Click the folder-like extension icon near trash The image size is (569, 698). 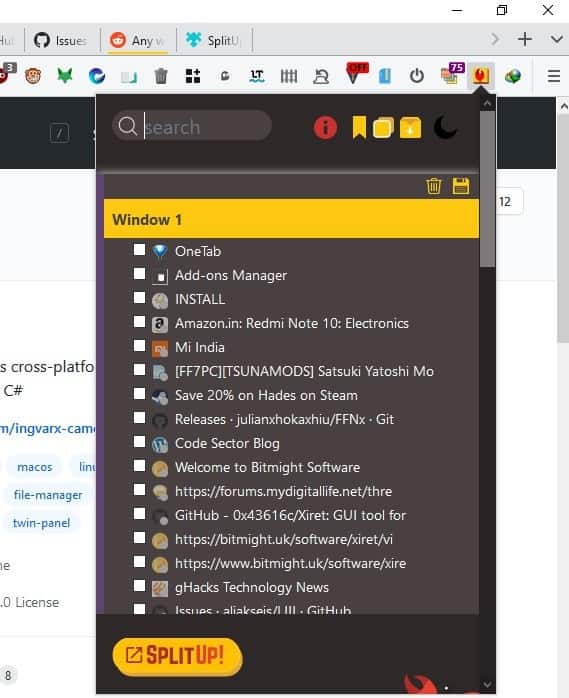click(x=129, y=77)
